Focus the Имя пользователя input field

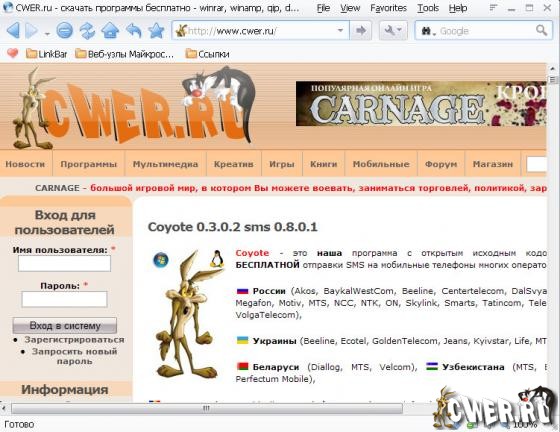pos(64,264)
